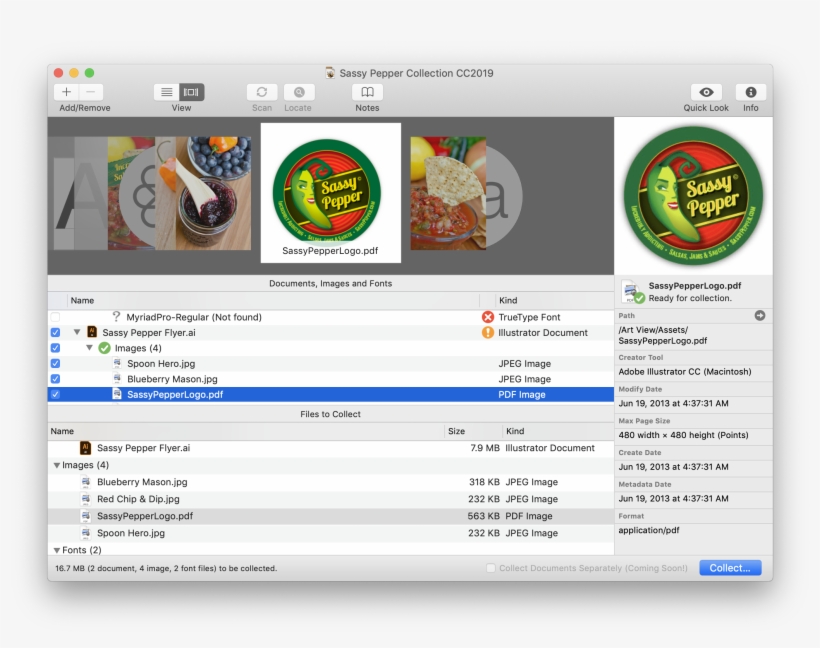
Task: Toggle the MyriadPro-Regular checkbox
Action: [55, 317]
